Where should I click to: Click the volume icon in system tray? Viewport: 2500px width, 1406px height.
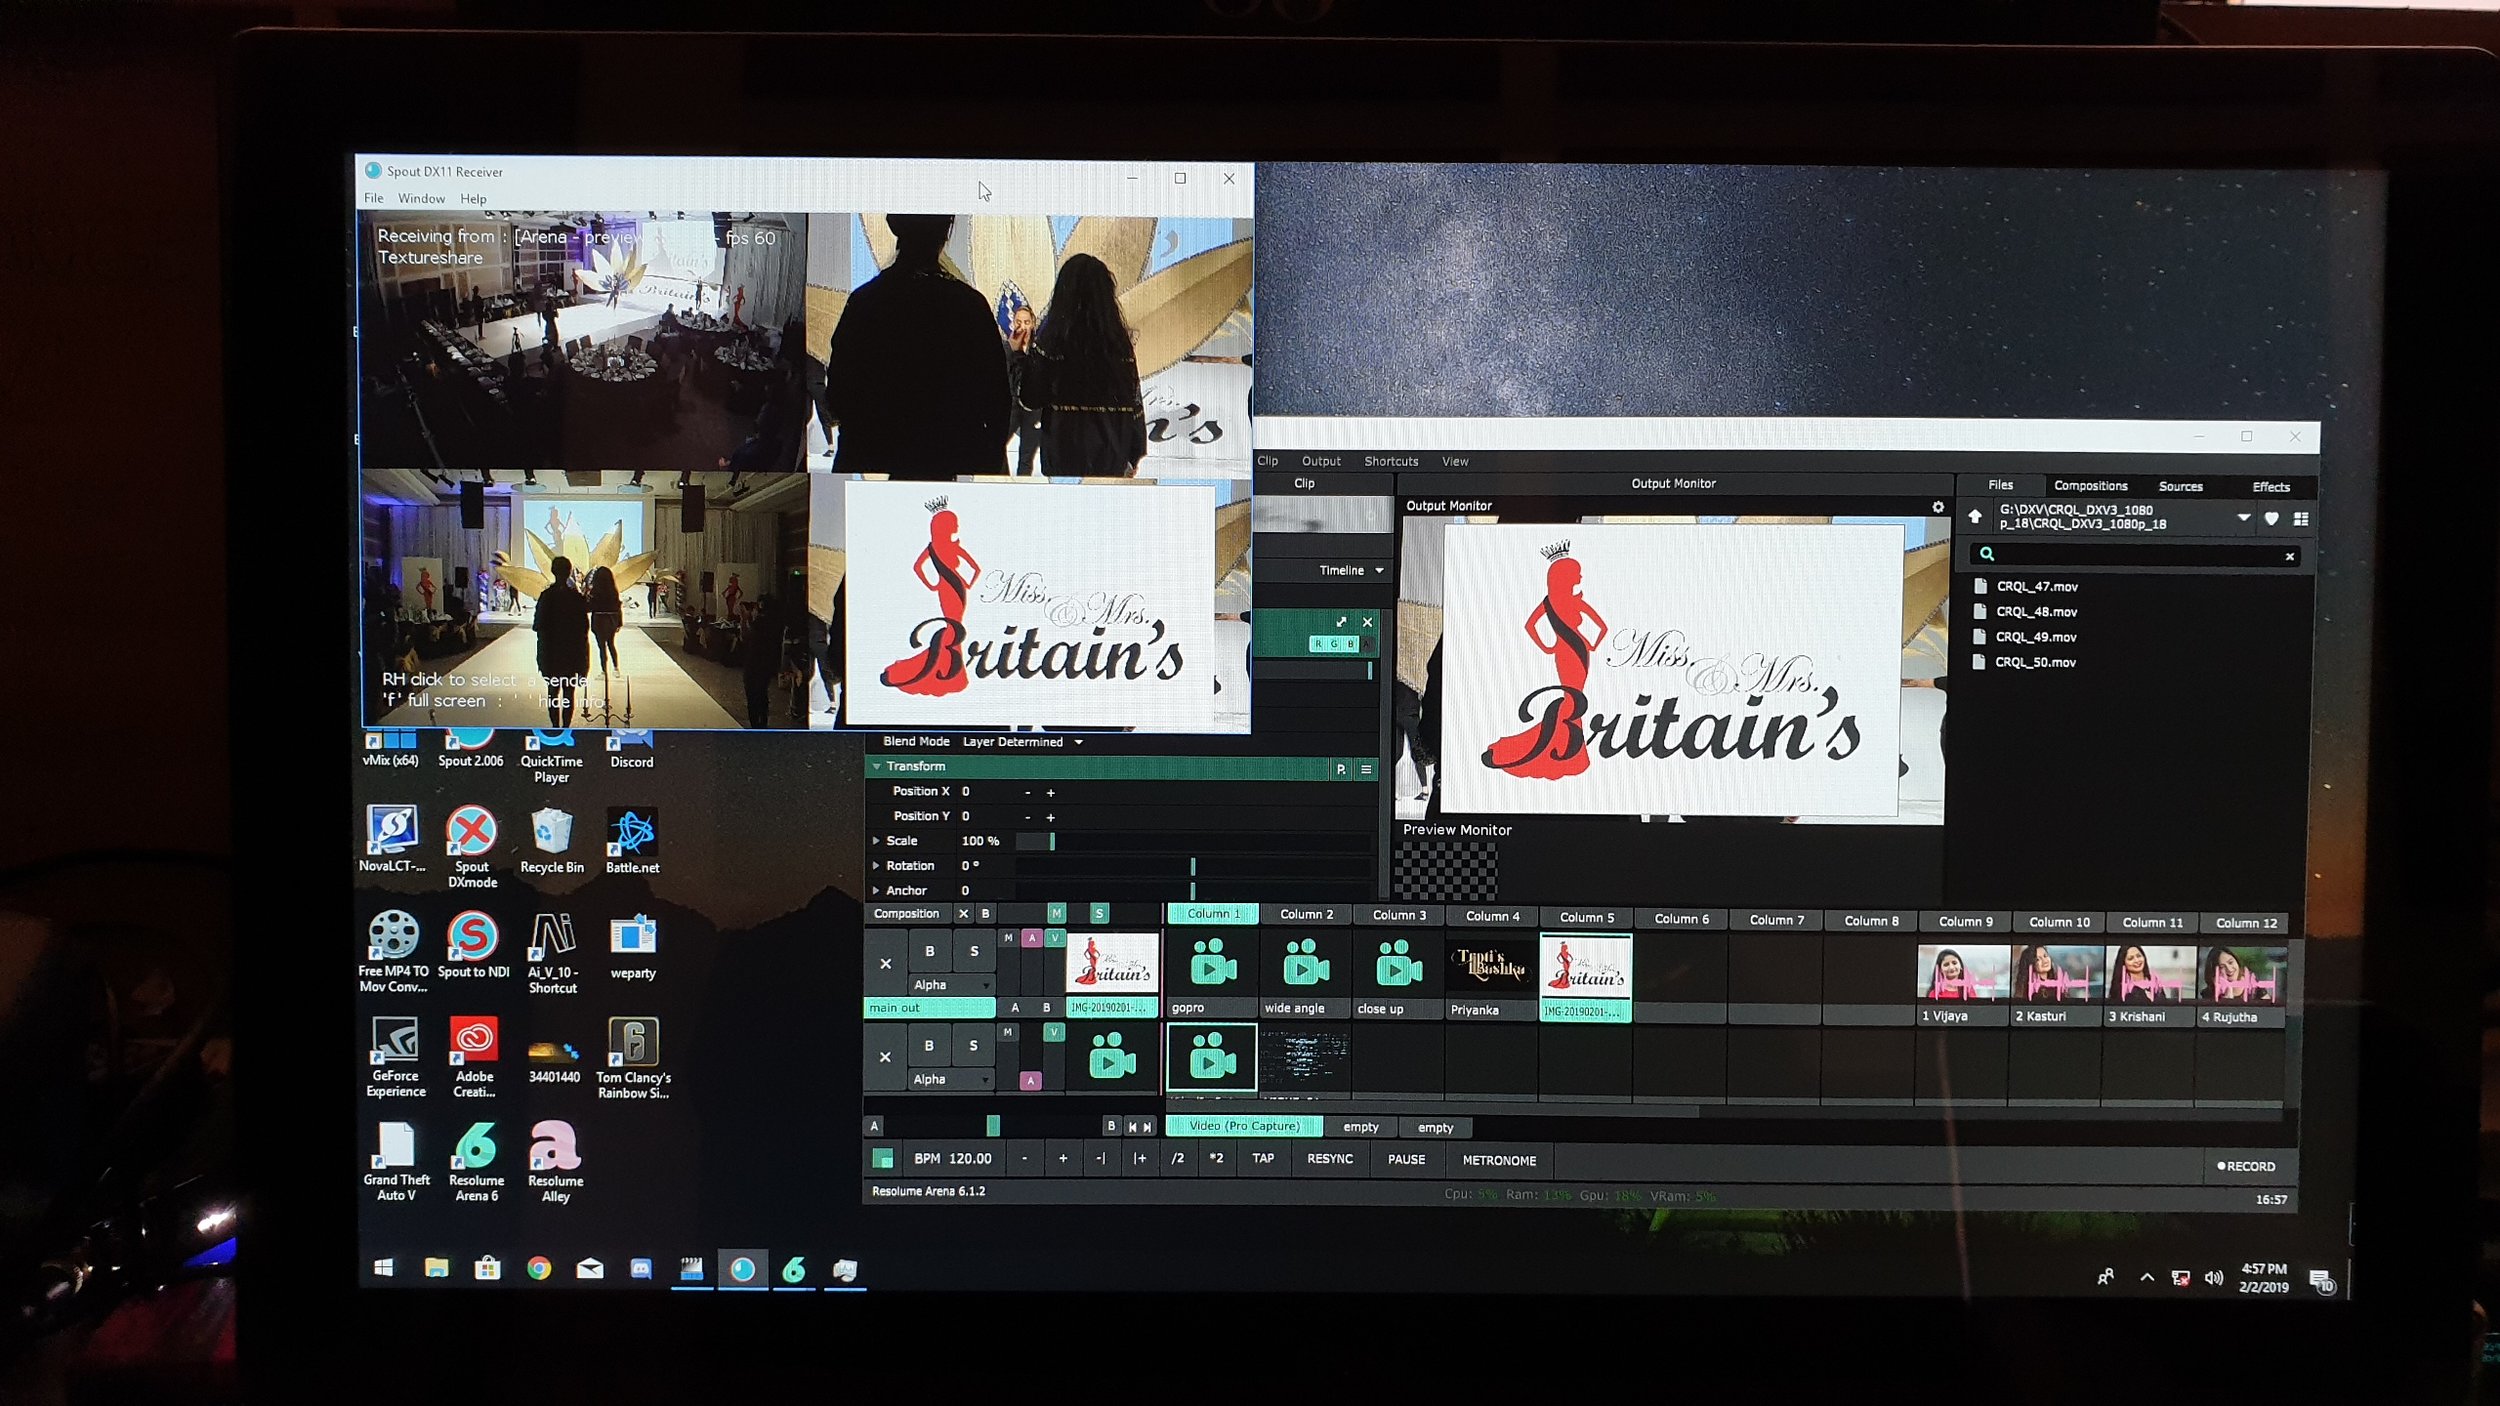[x=2213, y=1278]
